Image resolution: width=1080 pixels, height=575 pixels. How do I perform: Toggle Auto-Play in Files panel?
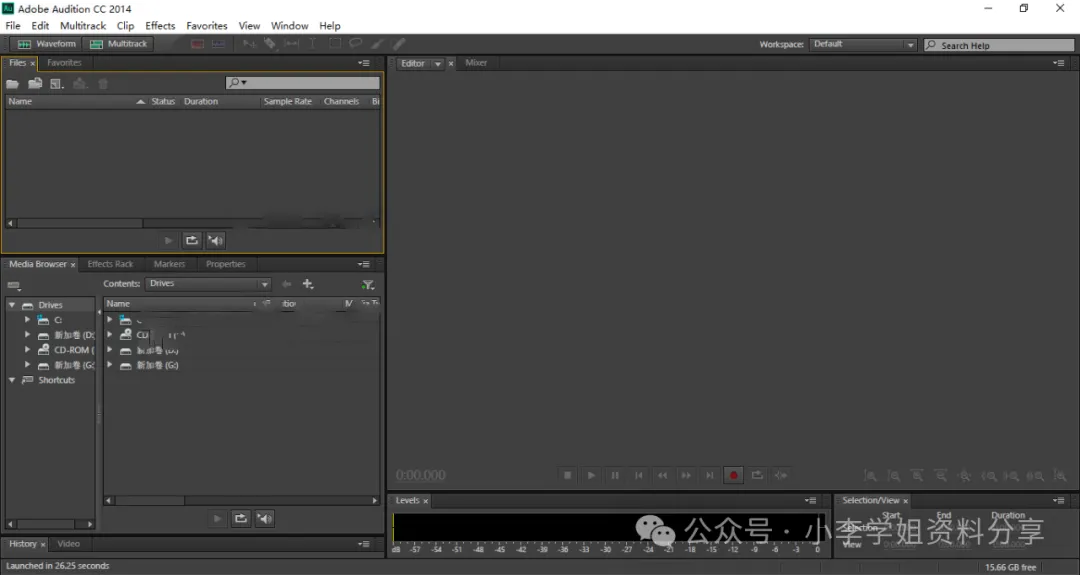pyautogui.click(x=216, y=240)
